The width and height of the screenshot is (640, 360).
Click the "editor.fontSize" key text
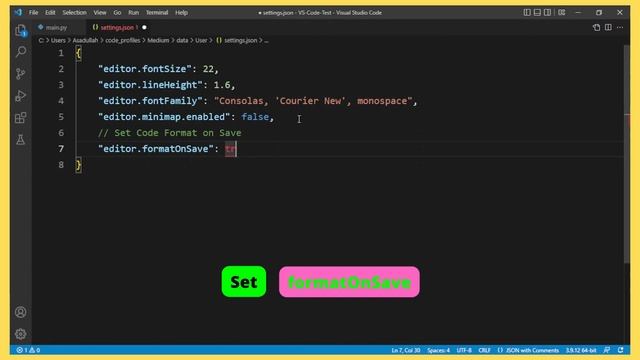tap(144, 69)
